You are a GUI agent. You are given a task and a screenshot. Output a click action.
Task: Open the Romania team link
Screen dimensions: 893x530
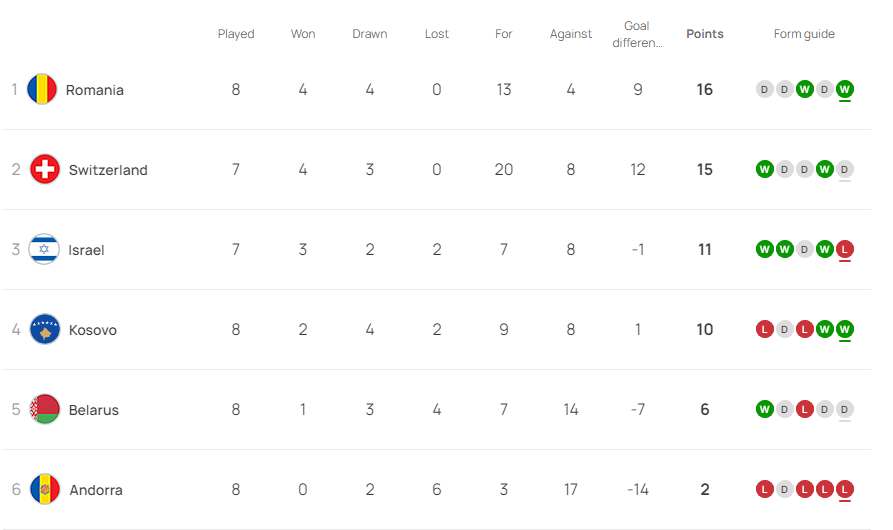95,90
